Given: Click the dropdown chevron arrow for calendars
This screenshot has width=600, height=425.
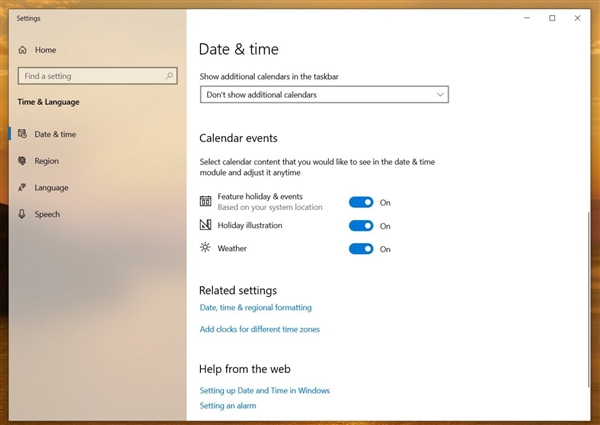Looking at the screenshot, I should tap(440, 94).
